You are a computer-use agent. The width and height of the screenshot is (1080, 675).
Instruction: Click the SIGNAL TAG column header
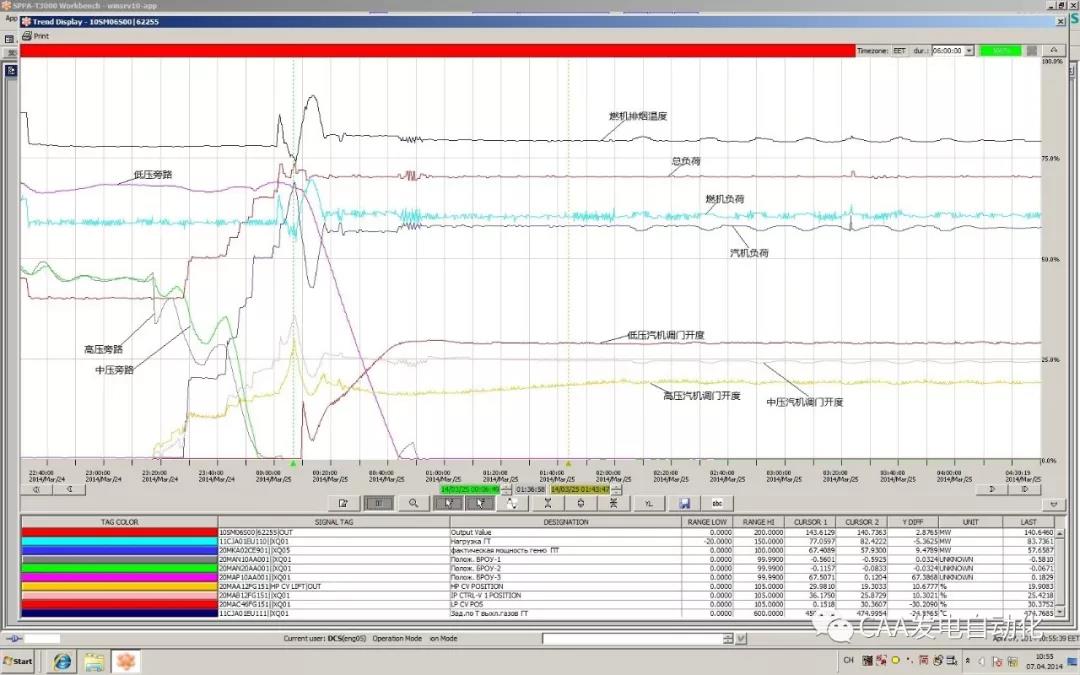pyautogui.click(x=333, y=522)
